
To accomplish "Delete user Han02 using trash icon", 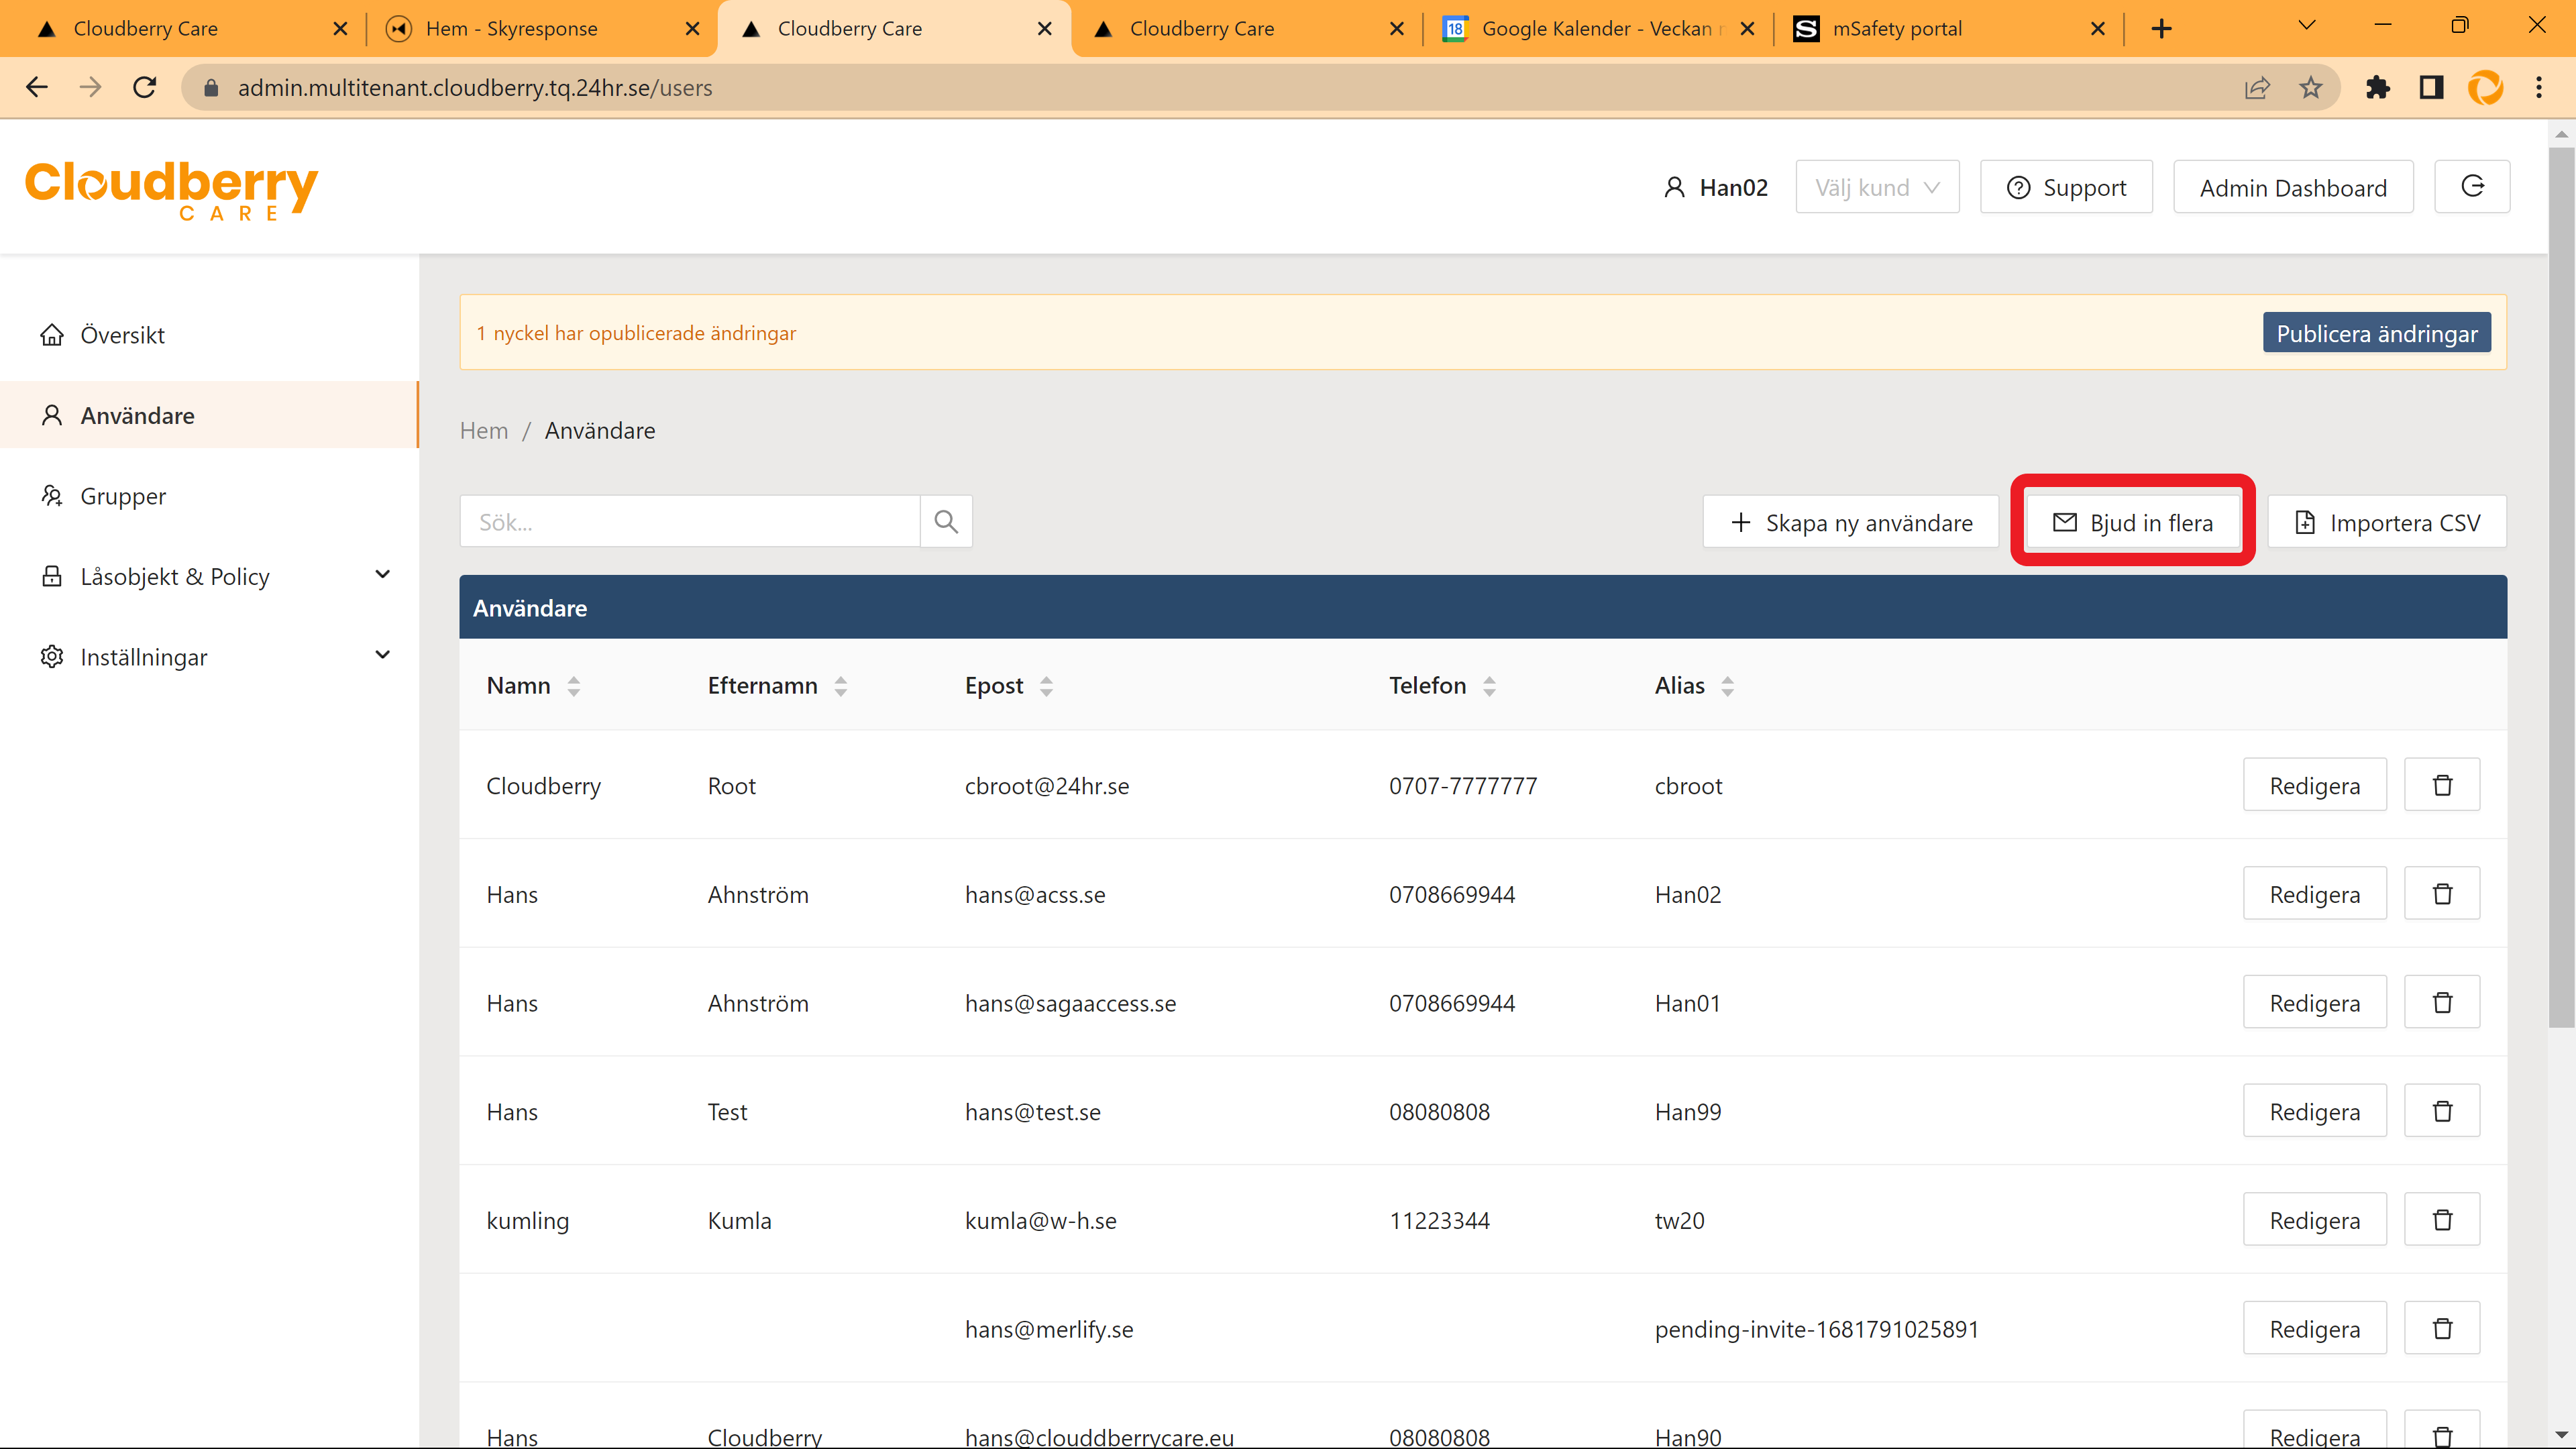I will [2441, 893].
